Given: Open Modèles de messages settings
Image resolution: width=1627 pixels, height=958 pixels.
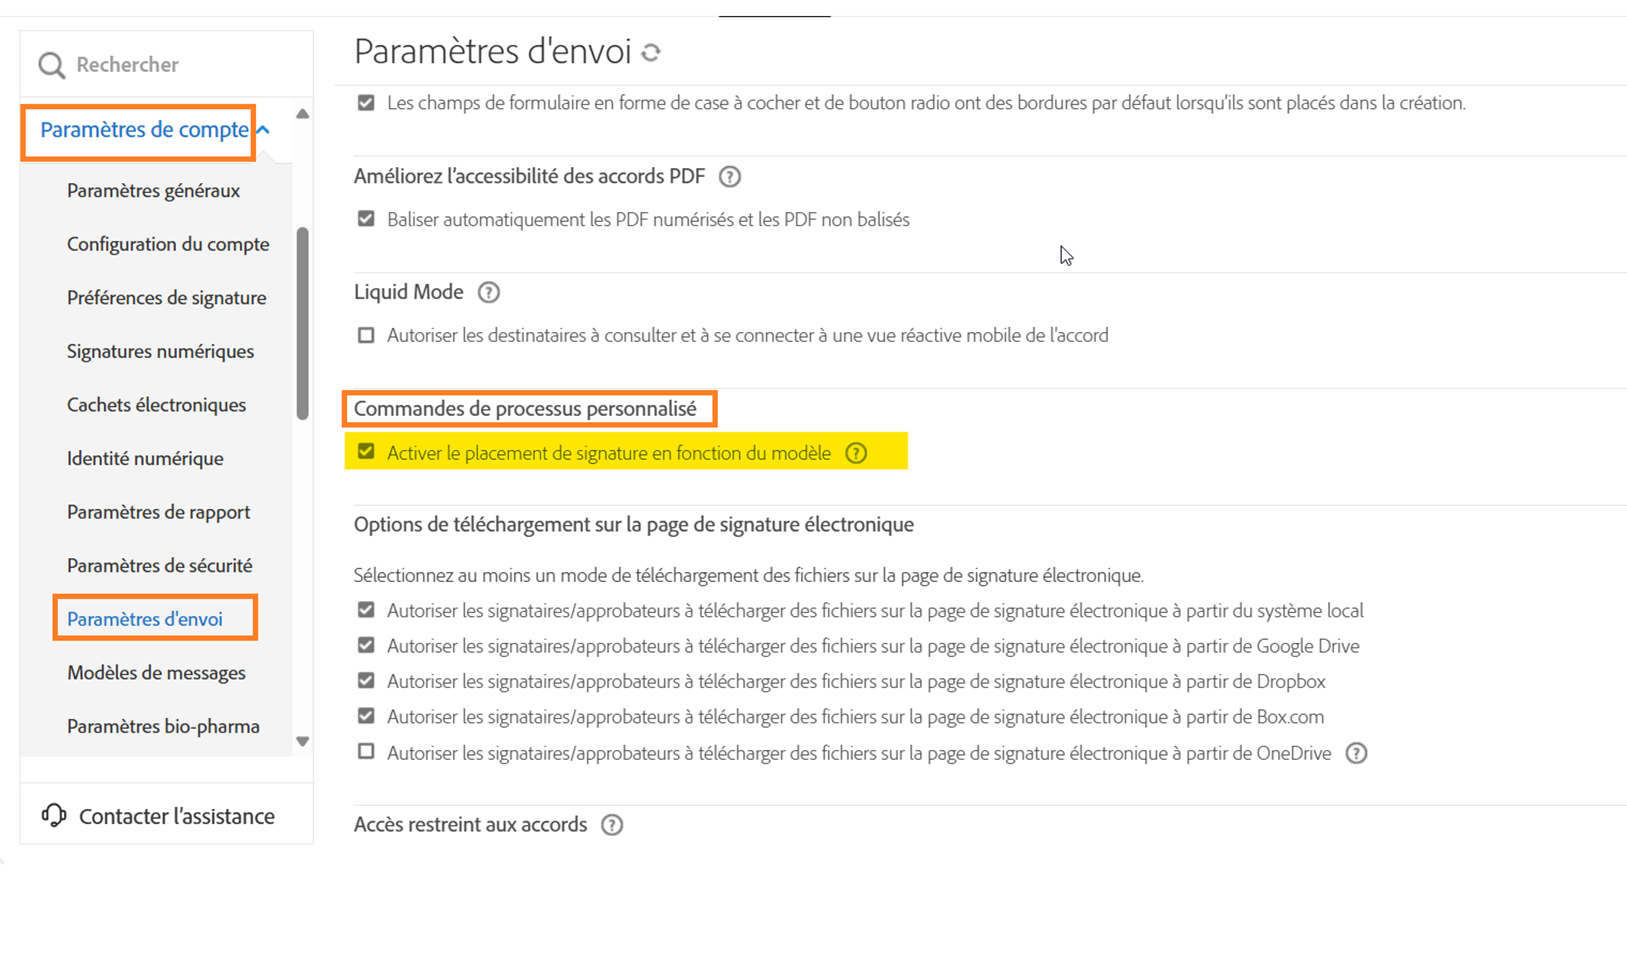Looking at the screenshot, I should pos(156,673).
